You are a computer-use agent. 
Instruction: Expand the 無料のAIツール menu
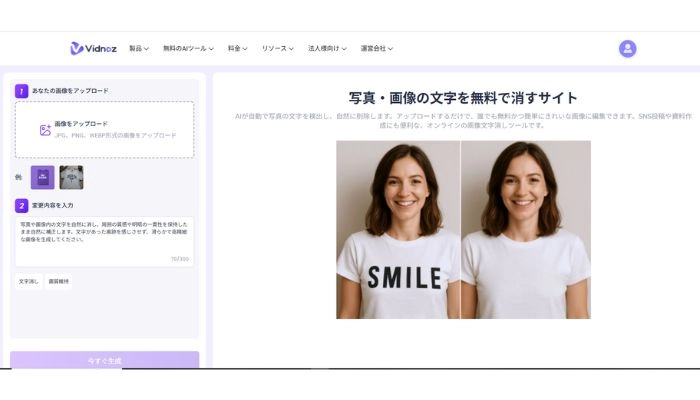188,48
